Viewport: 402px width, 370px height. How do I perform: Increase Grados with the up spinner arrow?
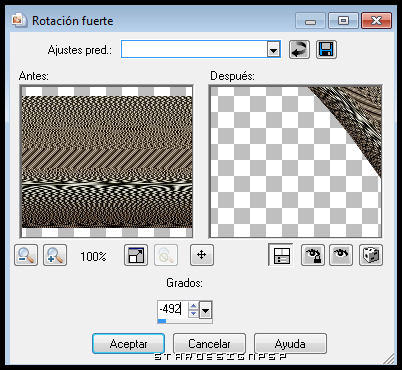pyautogui.click(x=193, y=305)
